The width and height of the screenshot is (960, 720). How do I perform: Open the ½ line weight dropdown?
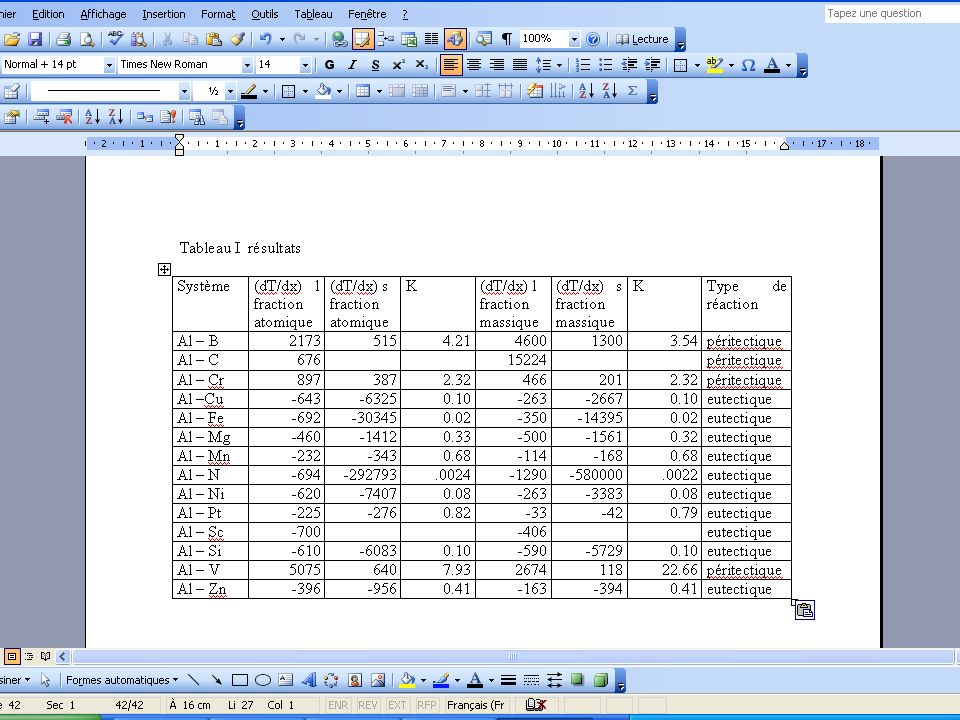click(230, 91)
